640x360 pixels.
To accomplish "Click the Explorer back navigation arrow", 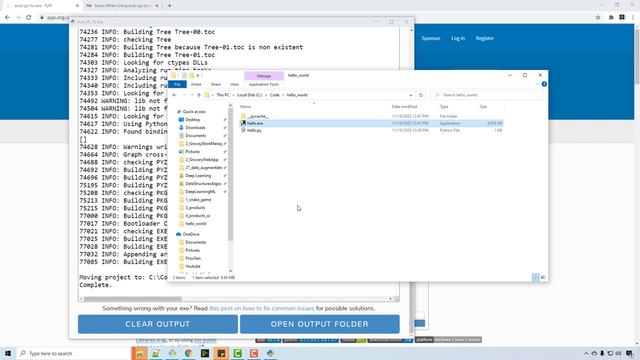I will tap(174, 95).
